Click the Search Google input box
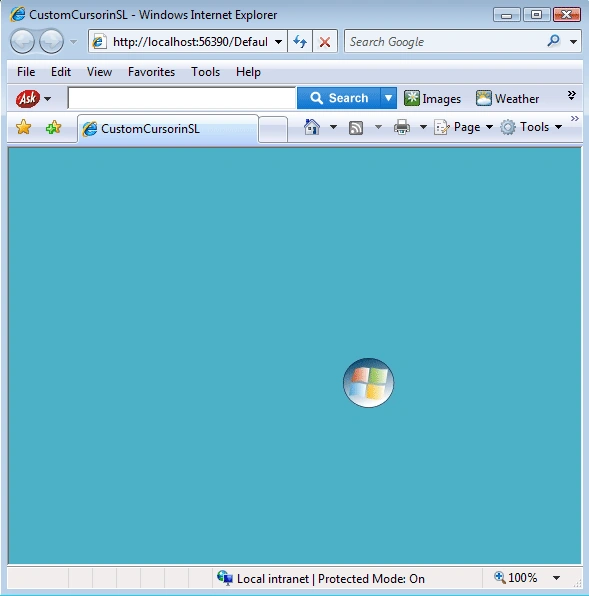 (x=445, y=41)
